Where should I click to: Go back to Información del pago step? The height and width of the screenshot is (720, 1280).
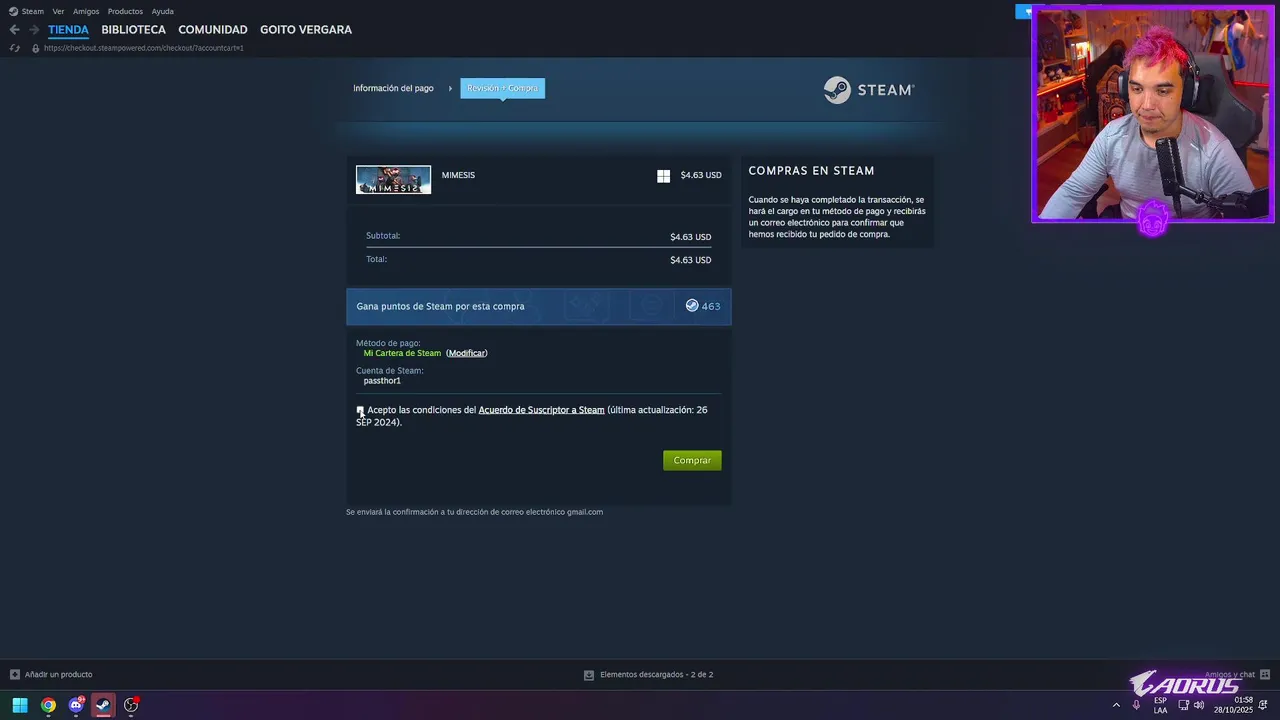point(393,88)
